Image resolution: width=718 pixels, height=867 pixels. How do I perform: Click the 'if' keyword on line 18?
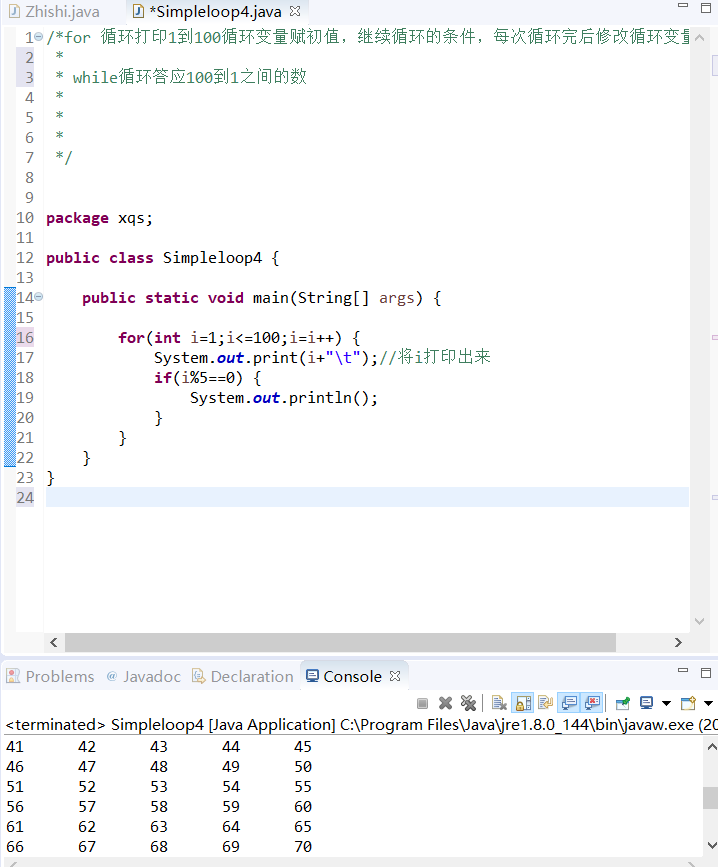pos(163,378)
